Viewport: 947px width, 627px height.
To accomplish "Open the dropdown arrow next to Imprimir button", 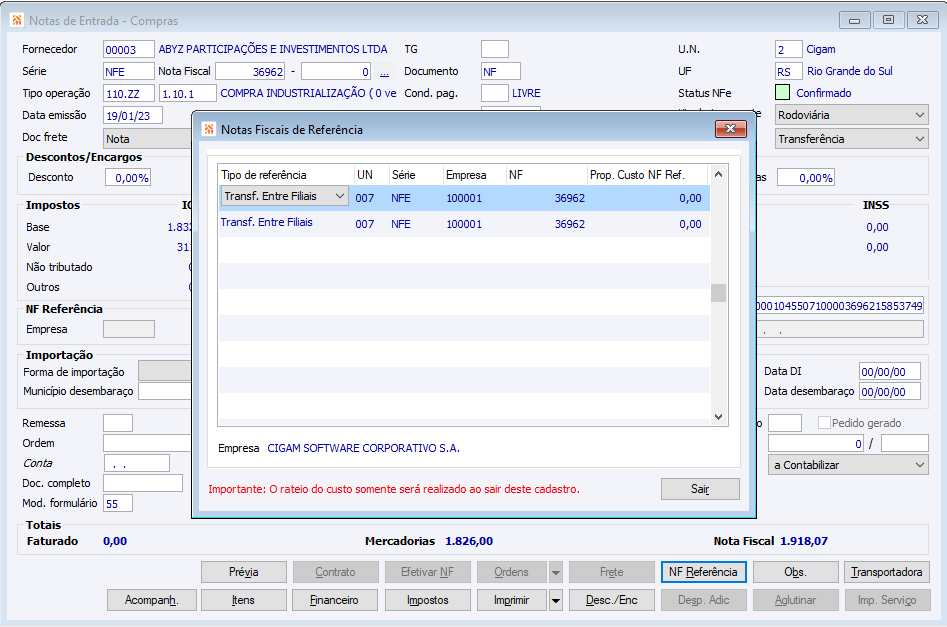I will tap(556, 600).
